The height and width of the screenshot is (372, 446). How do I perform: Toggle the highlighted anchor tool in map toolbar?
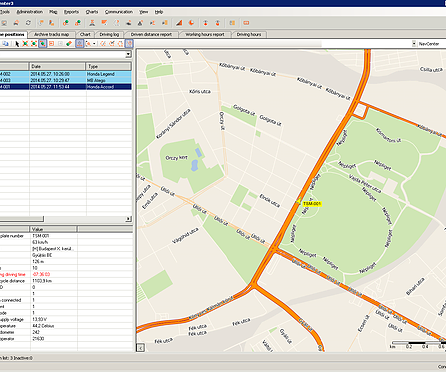pyautogui.click(x=79, y=44)
